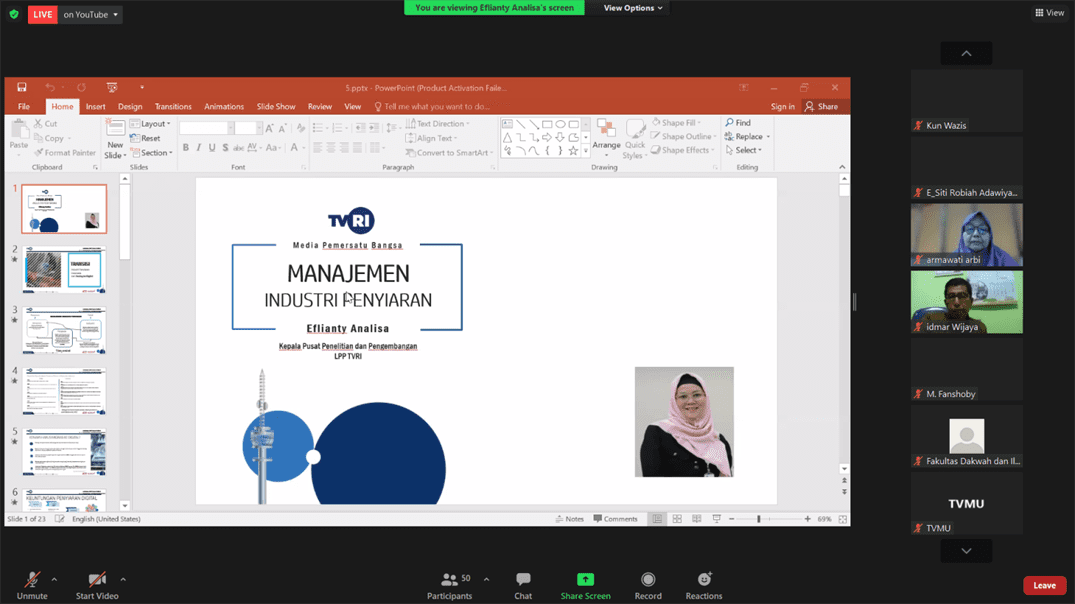Click the zoom out minus button
1075x604 pixels.
732,519
